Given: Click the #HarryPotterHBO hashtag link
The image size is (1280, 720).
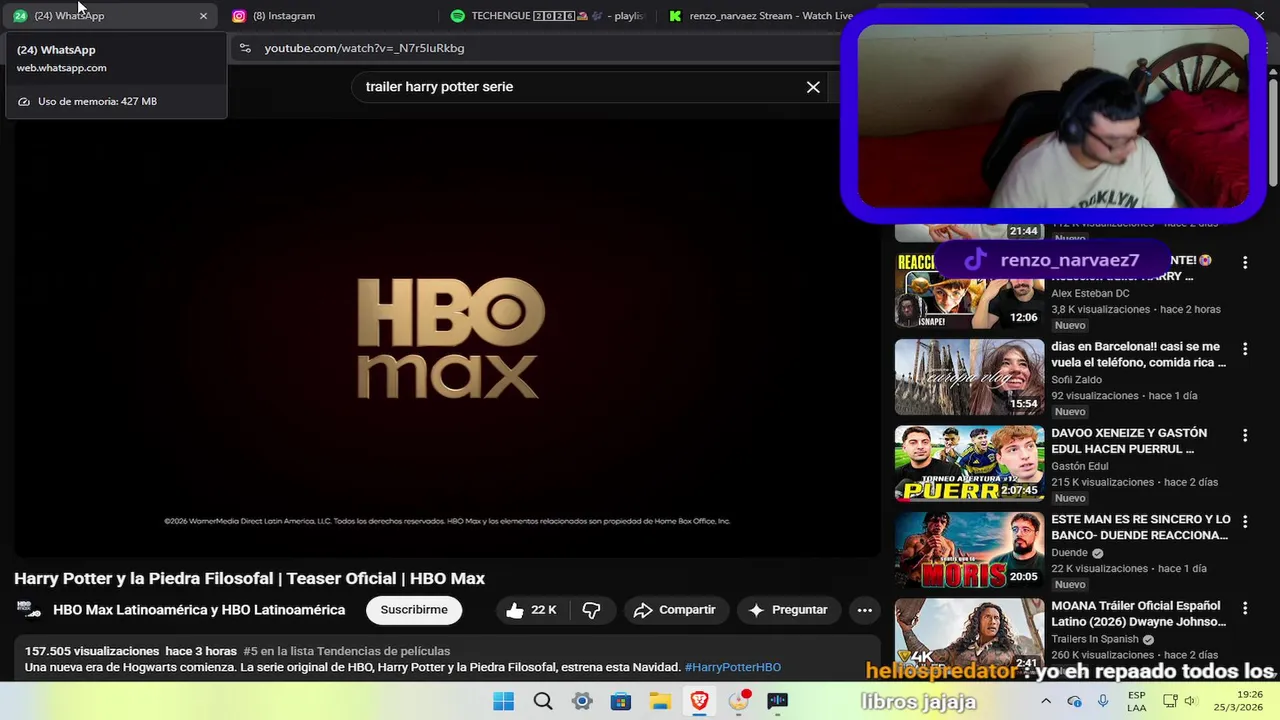Looking at the screenshot, I should tap(733, 667).
